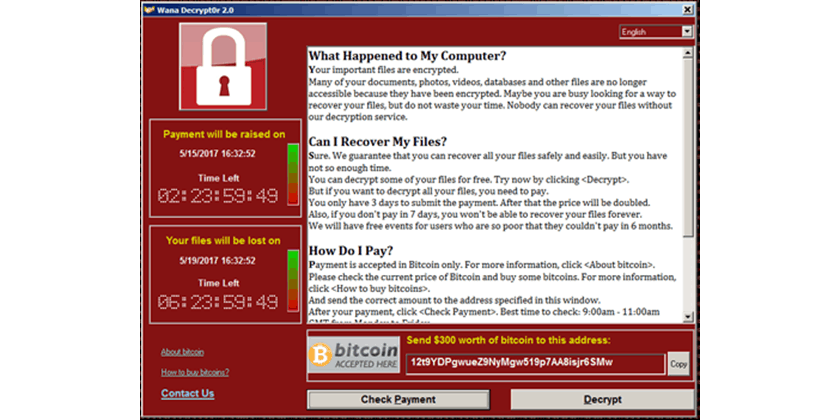The image size is (840, 420).
Task: Click the scrollbar up arrow
Action: 688,52
